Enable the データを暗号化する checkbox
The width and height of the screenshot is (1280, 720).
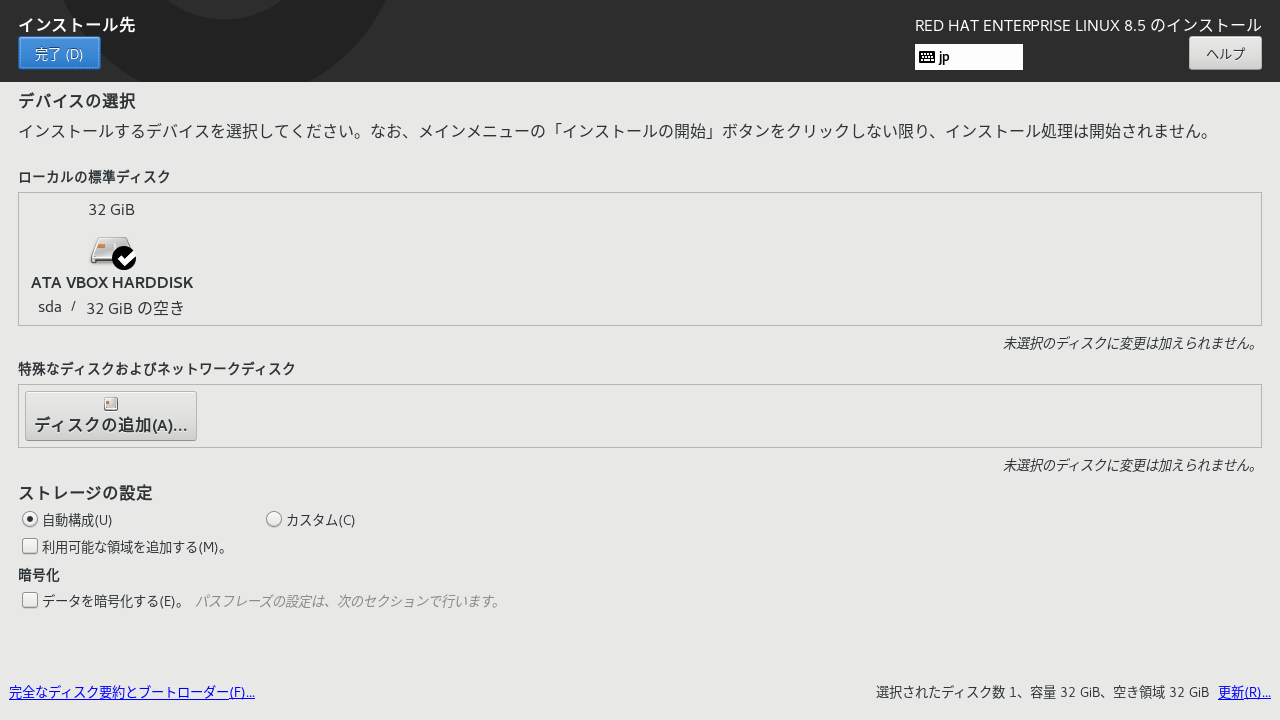(x=30, y=599)
